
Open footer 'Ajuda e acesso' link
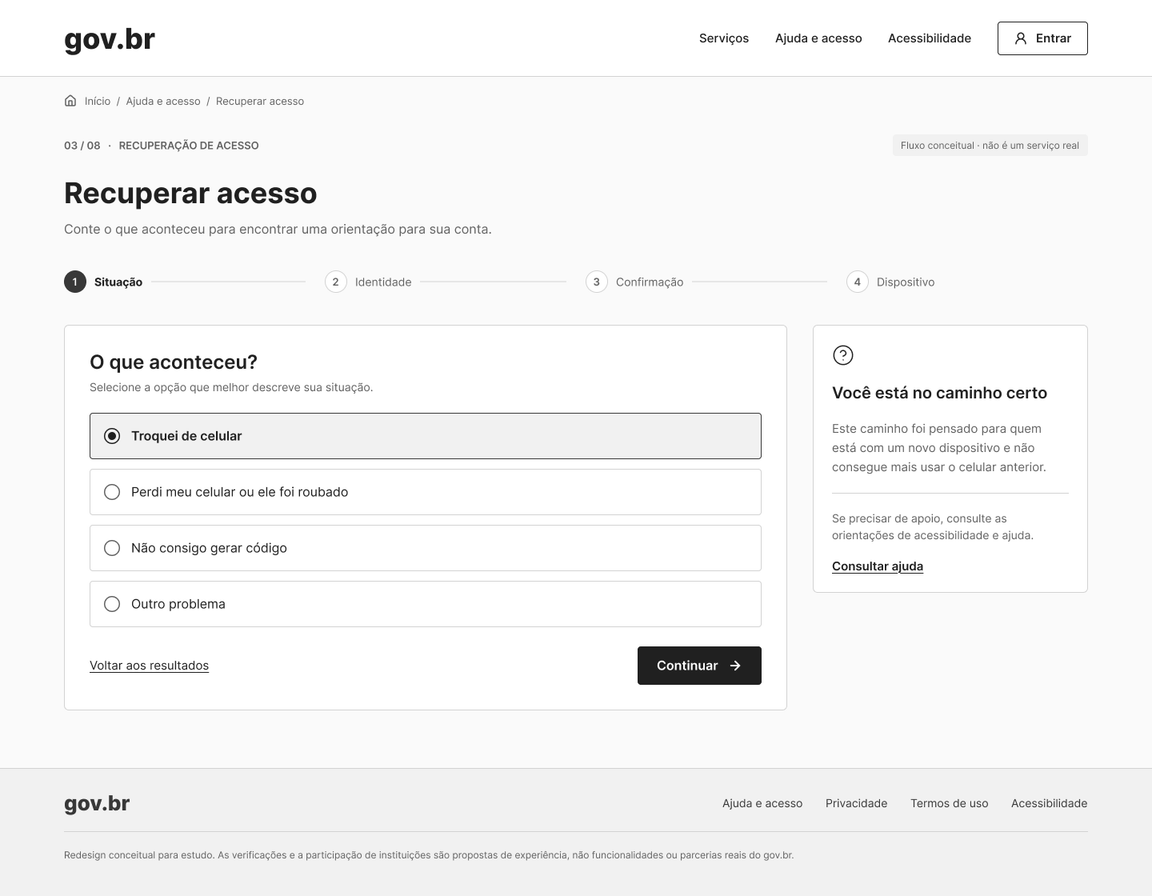coord(762,803)
